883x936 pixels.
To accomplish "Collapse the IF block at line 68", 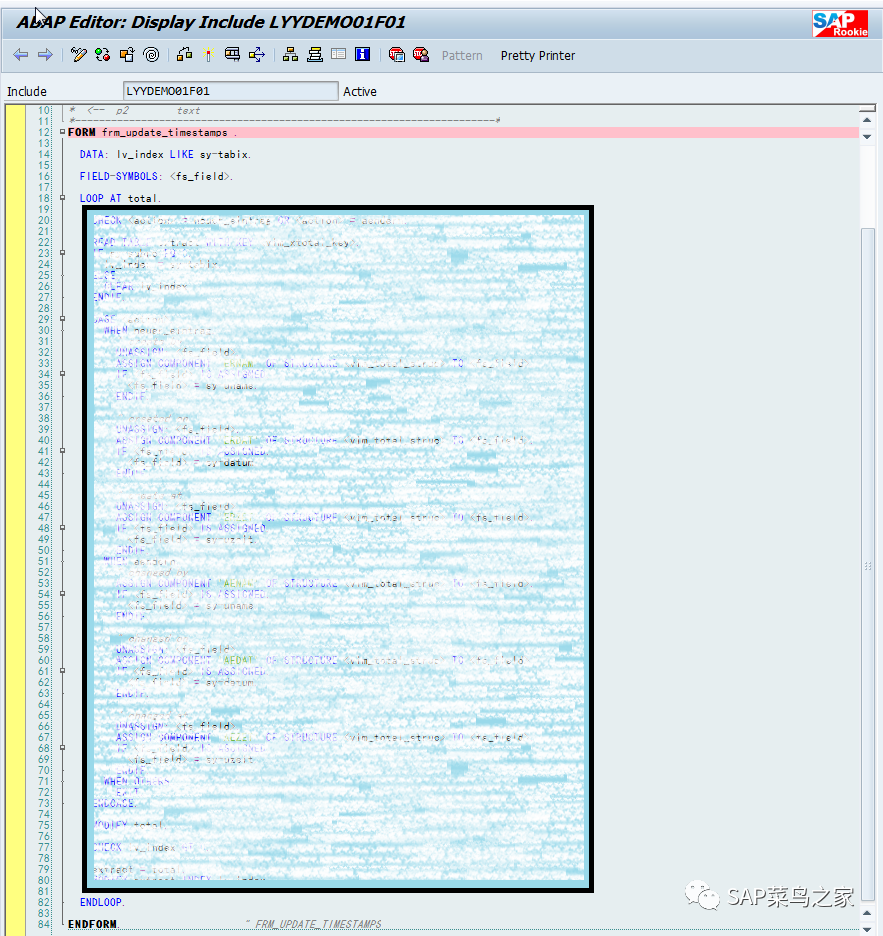I will point(62,747).
